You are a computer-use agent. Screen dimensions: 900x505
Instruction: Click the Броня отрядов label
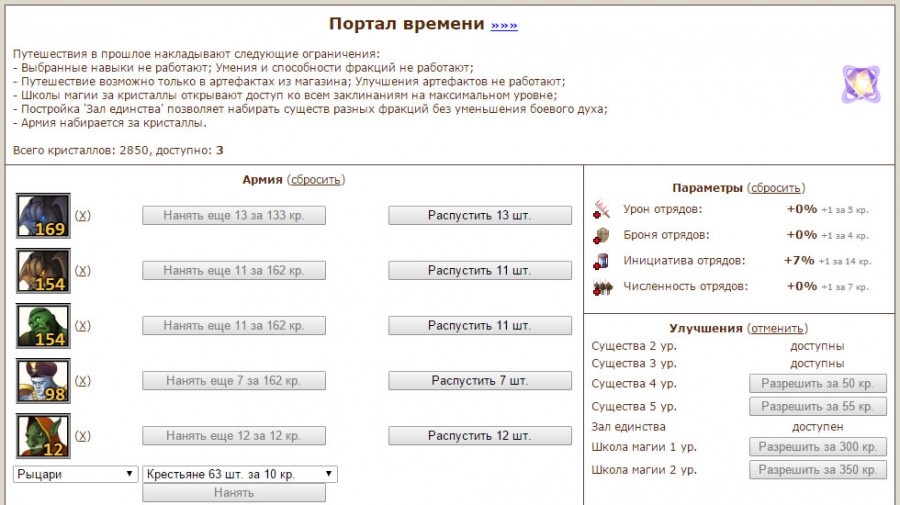(x=666, y=235)
